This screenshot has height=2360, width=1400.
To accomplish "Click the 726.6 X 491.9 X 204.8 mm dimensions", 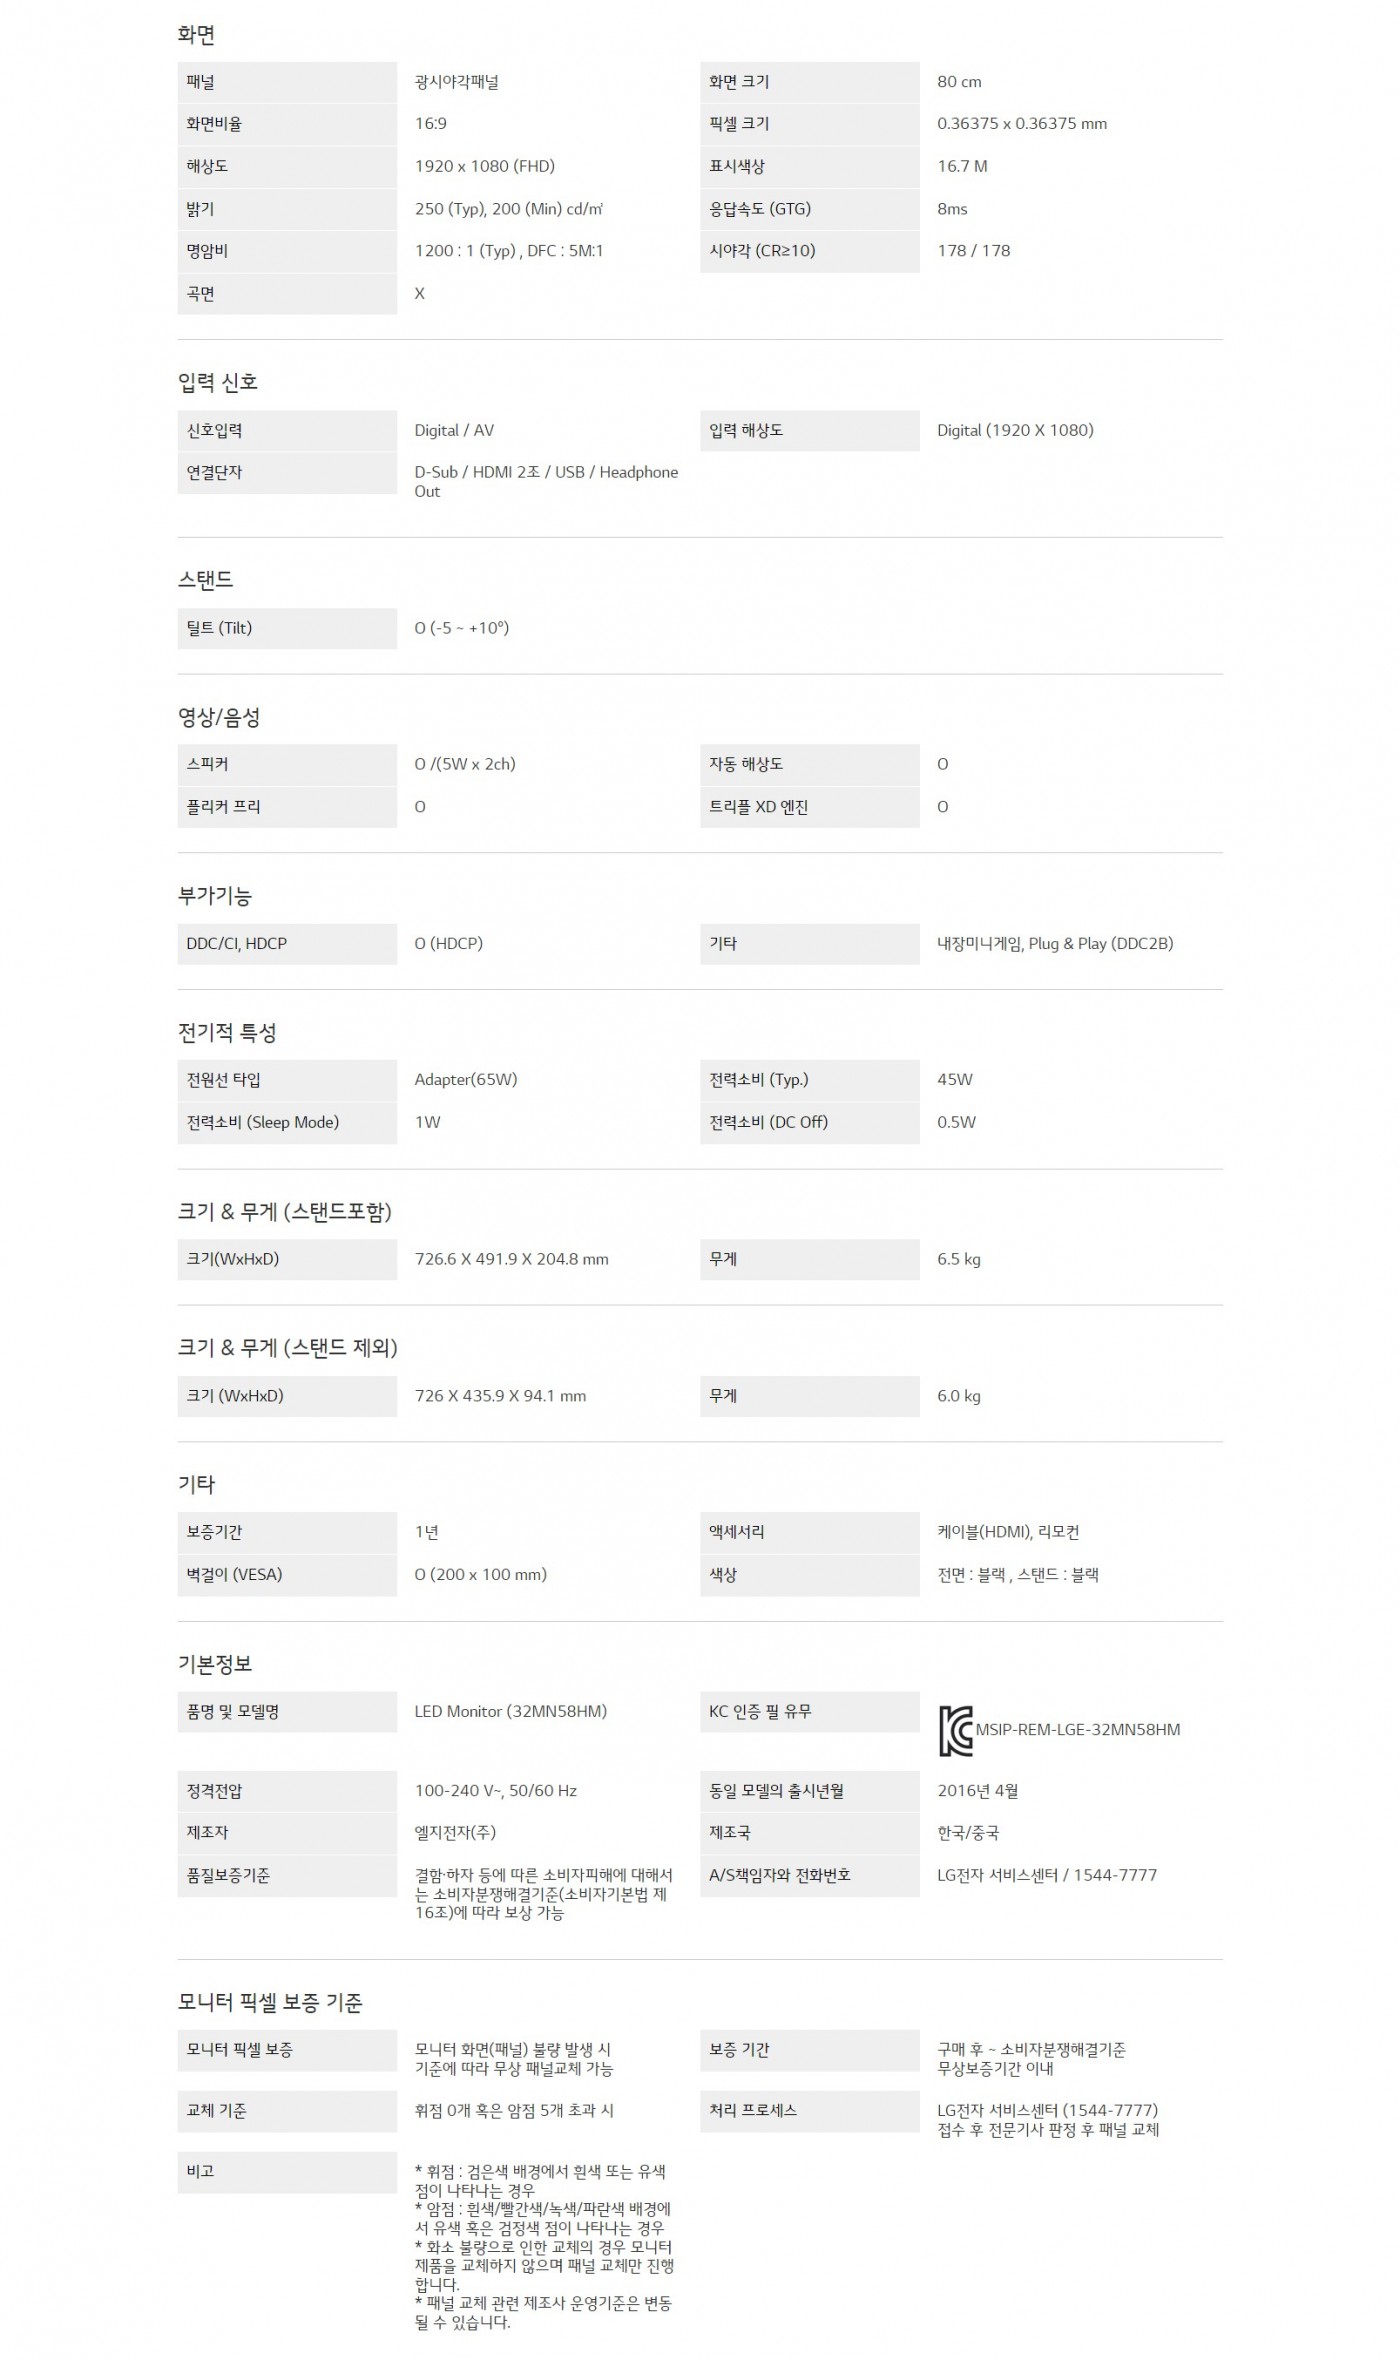I will pyautogui.click(x=511, y=1259).
